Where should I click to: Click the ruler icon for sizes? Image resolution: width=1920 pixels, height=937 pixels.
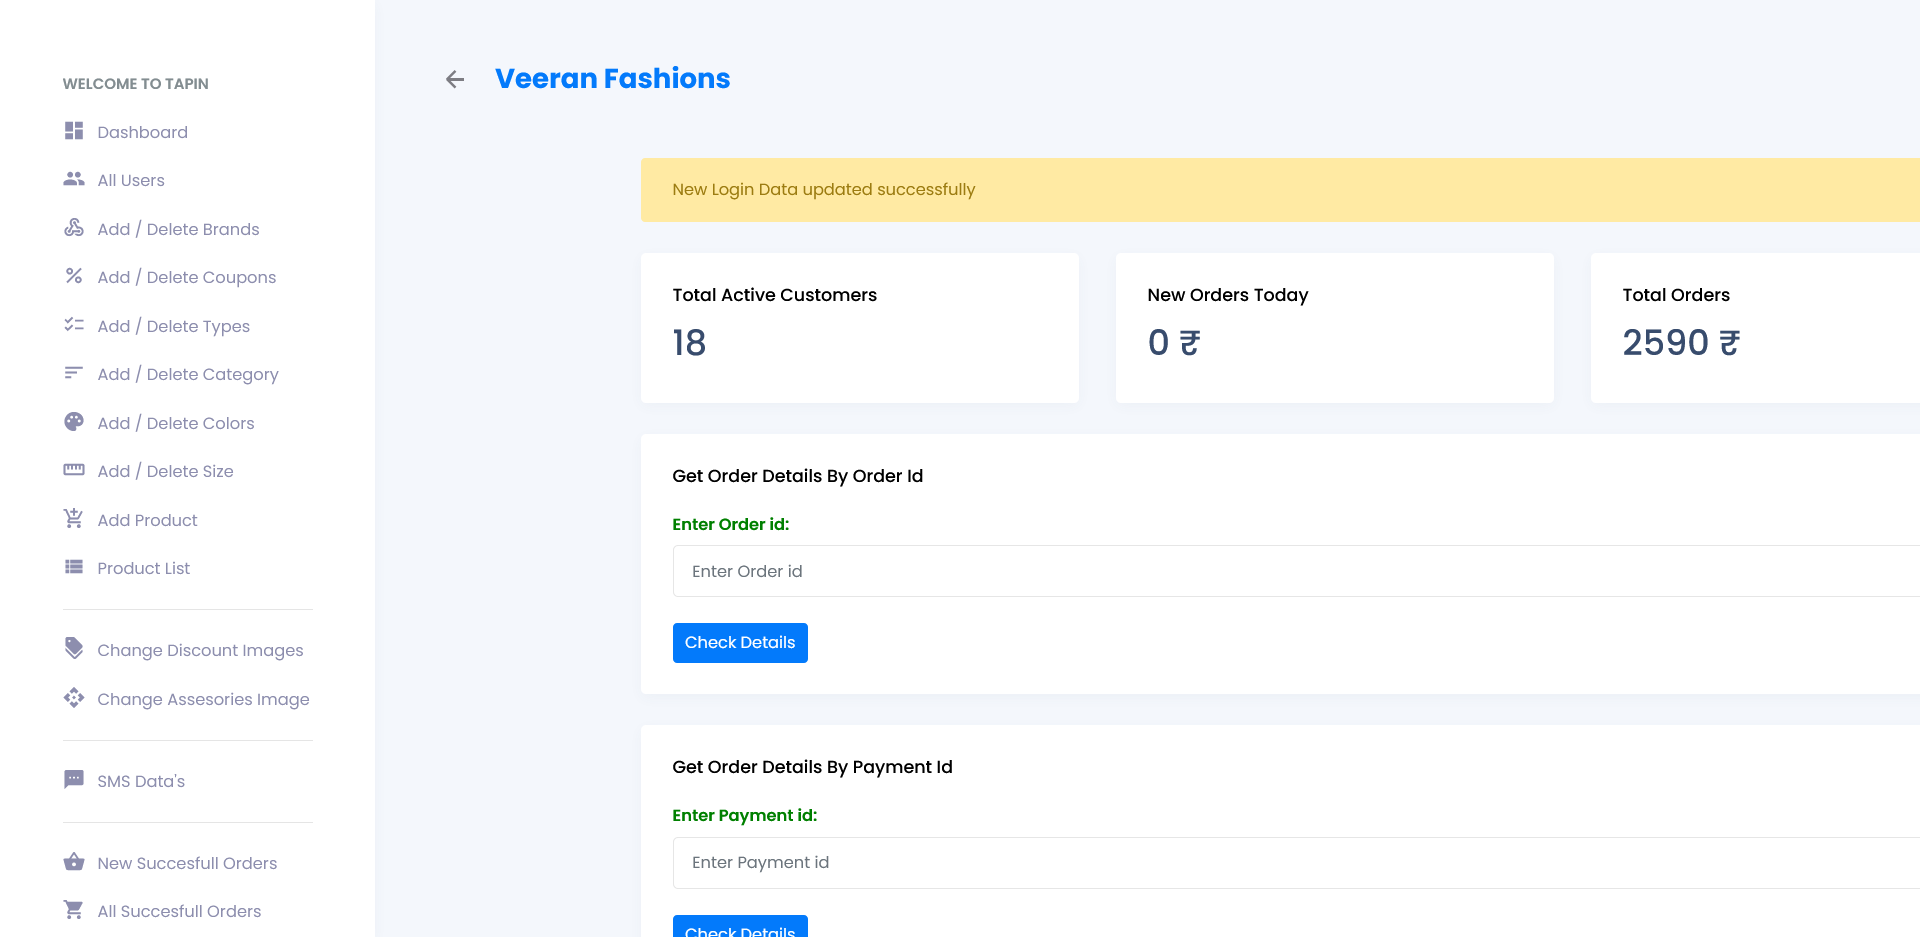(74, 470)
